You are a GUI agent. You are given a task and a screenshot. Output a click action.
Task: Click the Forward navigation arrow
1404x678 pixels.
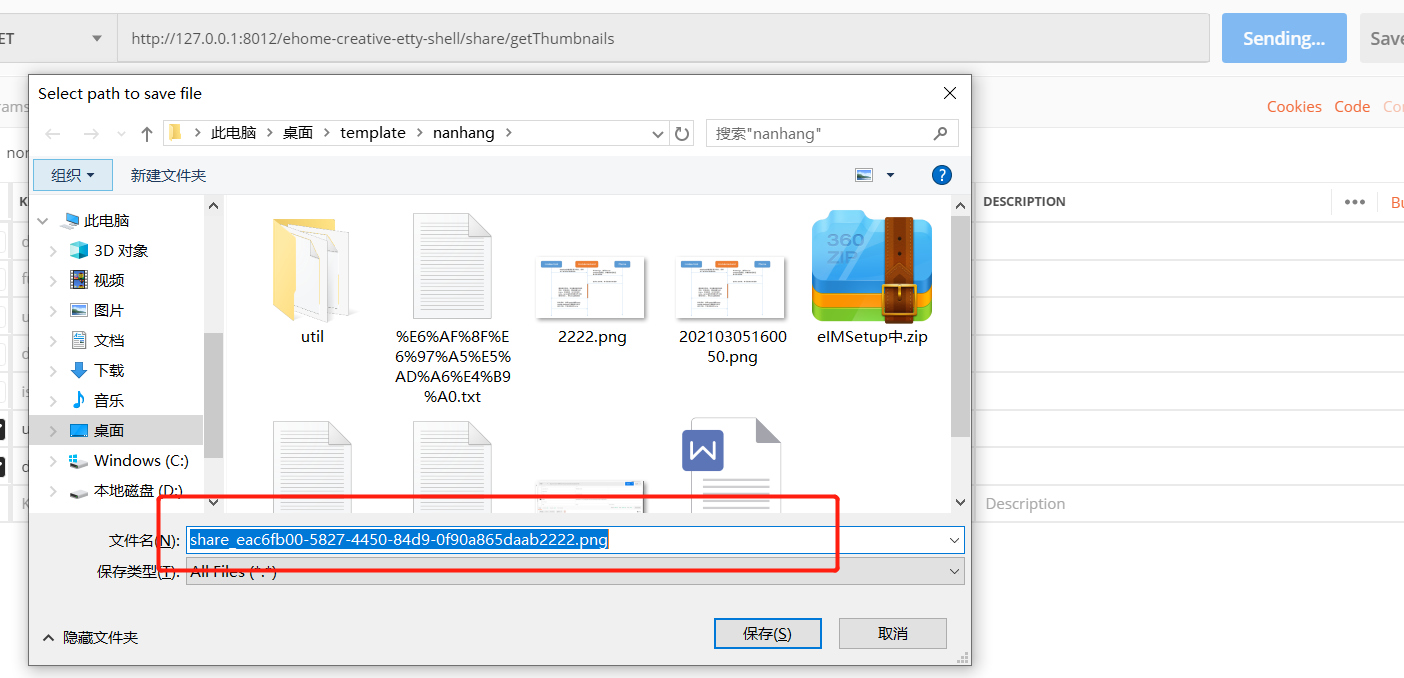90,133
